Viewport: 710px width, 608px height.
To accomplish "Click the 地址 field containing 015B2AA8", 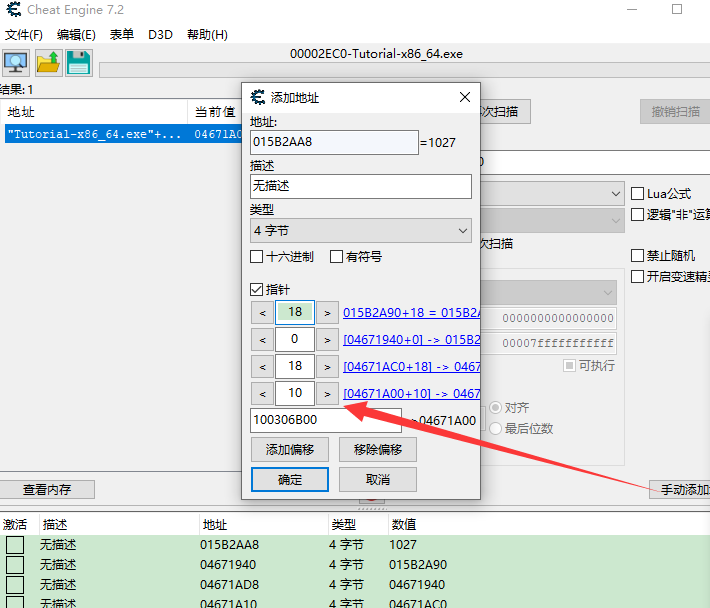I will tap(334, 142).
